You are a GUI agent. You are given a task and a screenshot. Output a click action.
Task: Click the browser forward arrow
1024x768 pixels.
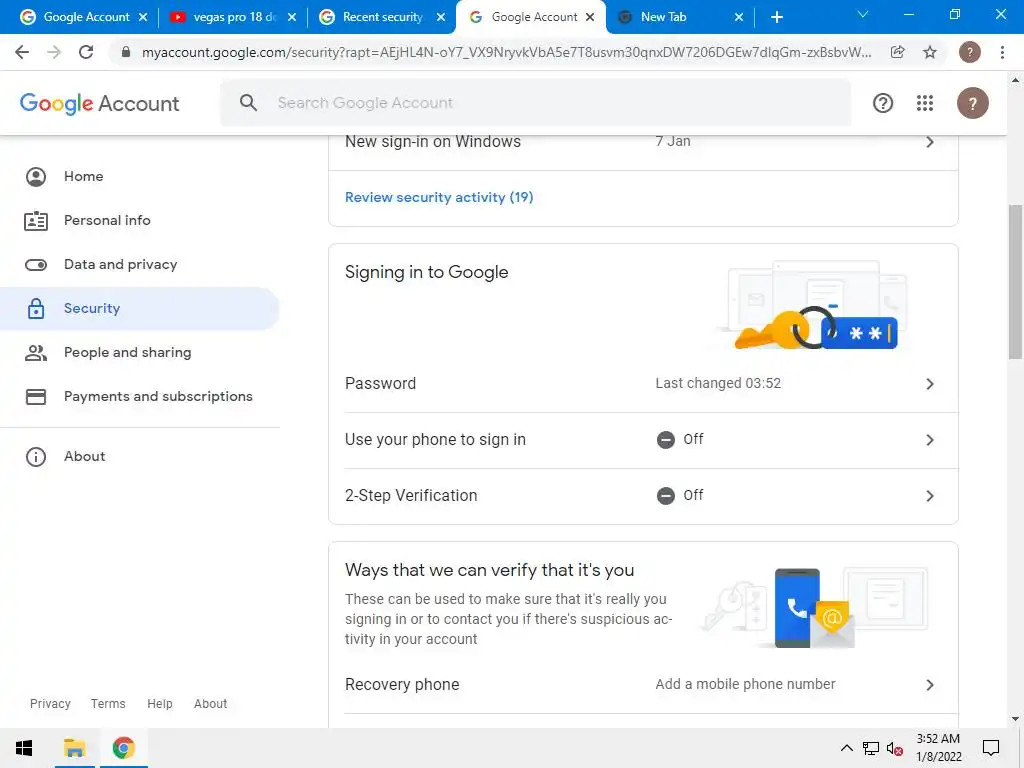[54, 52]
